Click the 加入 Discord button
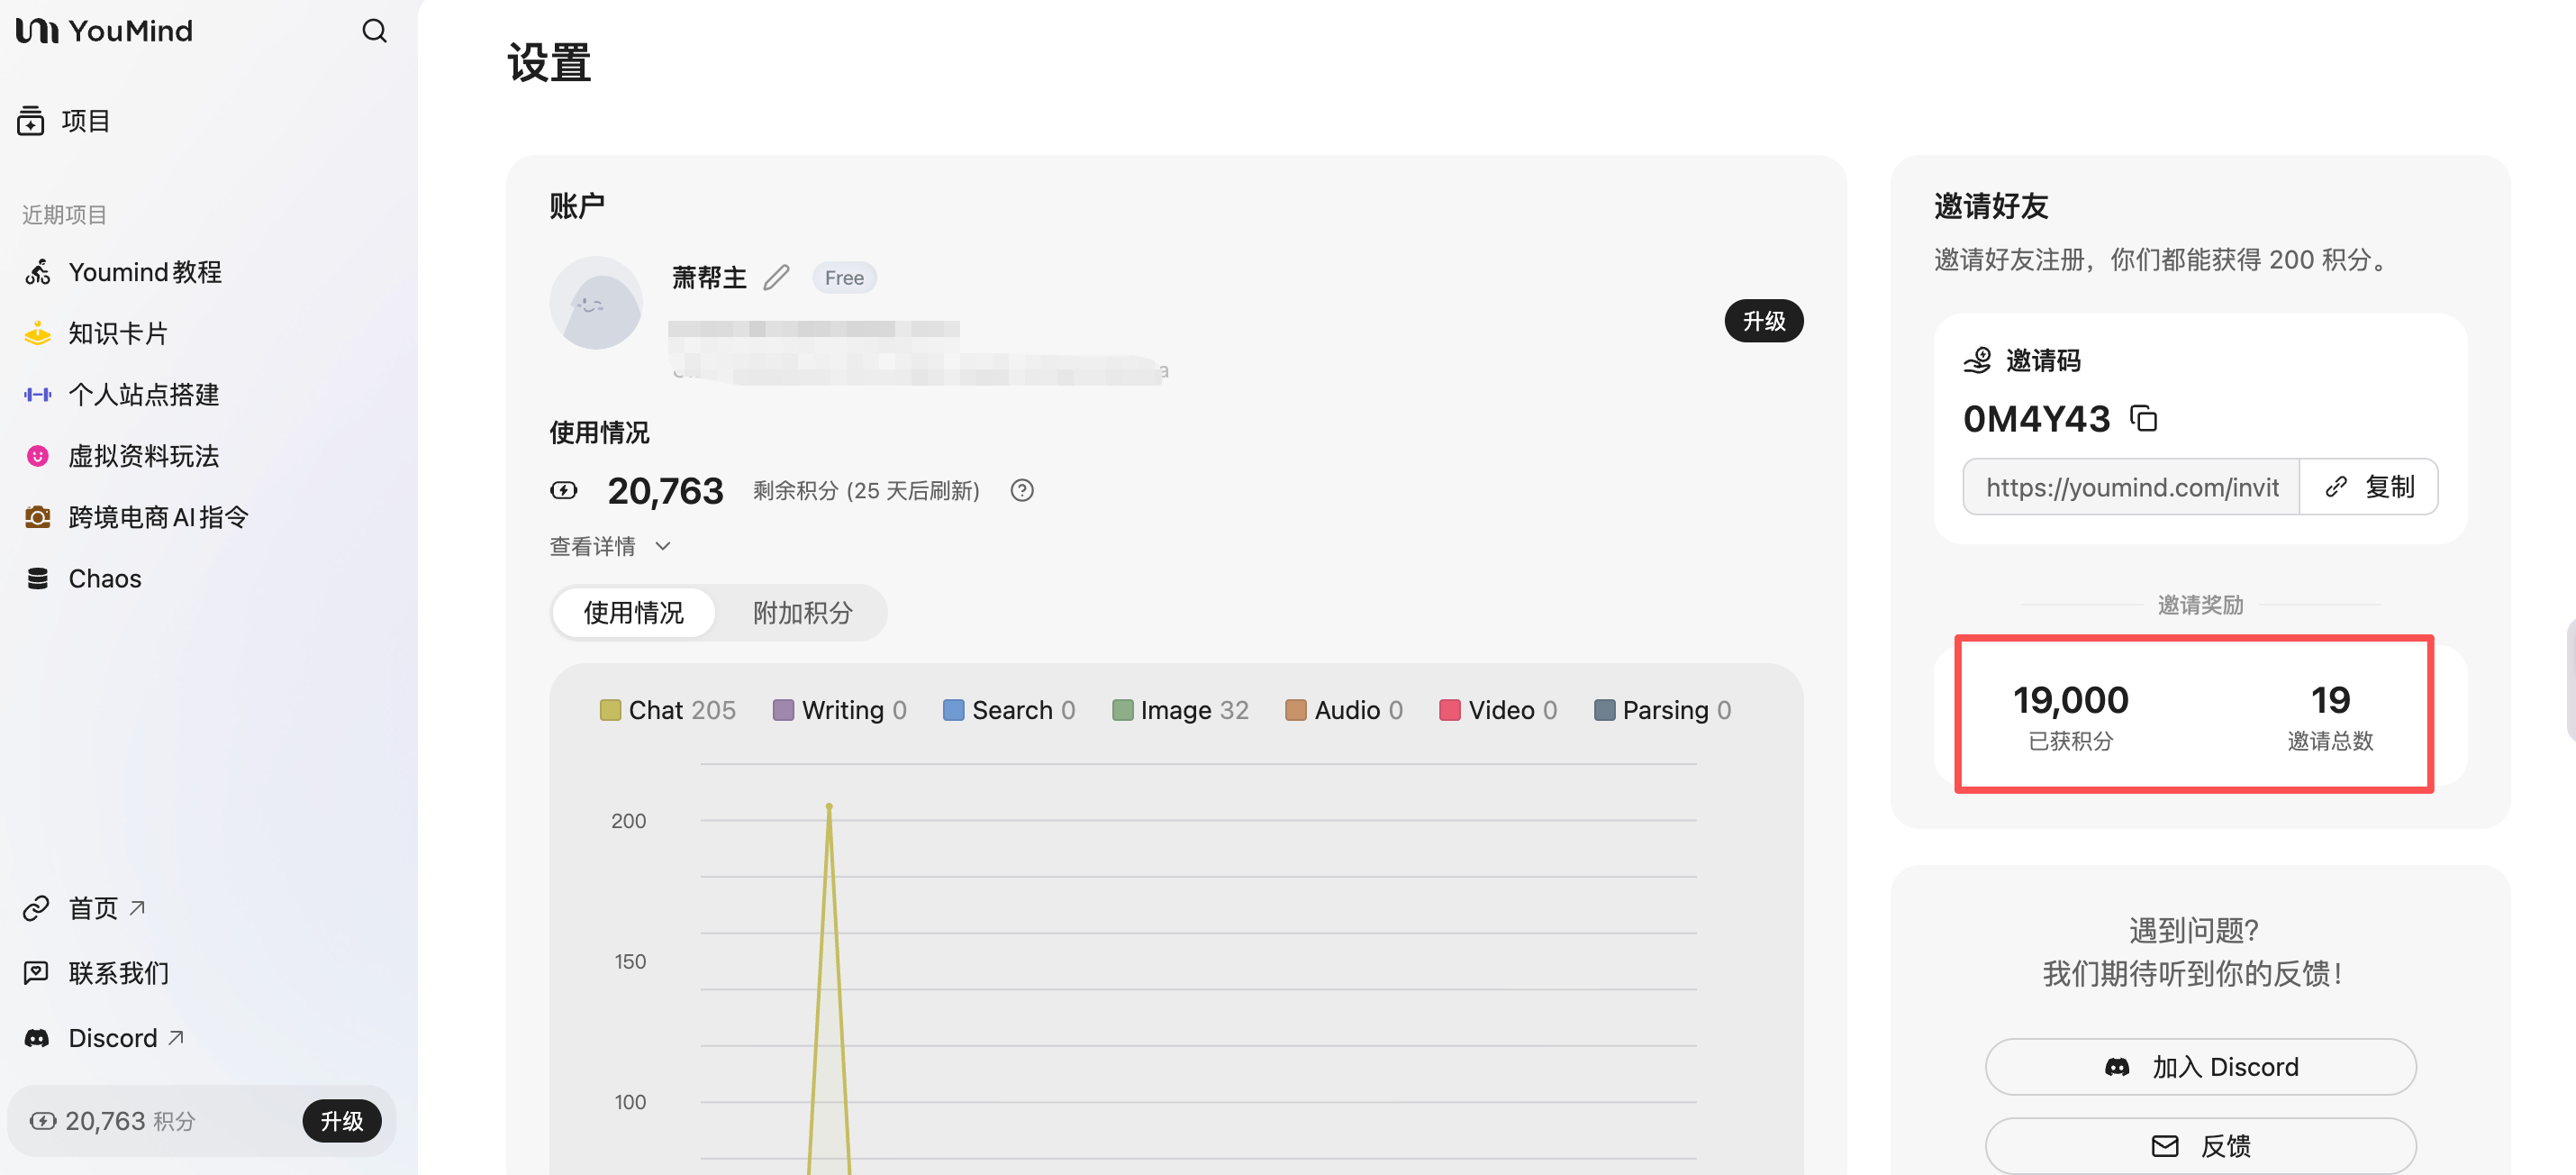The image size is (2576, 1175). click(x=2200, y=1067)
